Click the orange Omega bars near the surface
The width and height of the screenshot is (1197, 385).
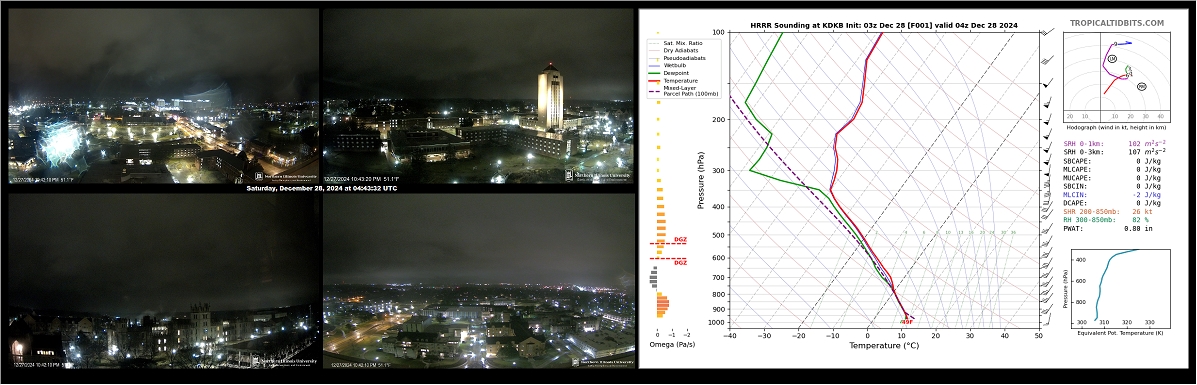(x=662, y=306)
